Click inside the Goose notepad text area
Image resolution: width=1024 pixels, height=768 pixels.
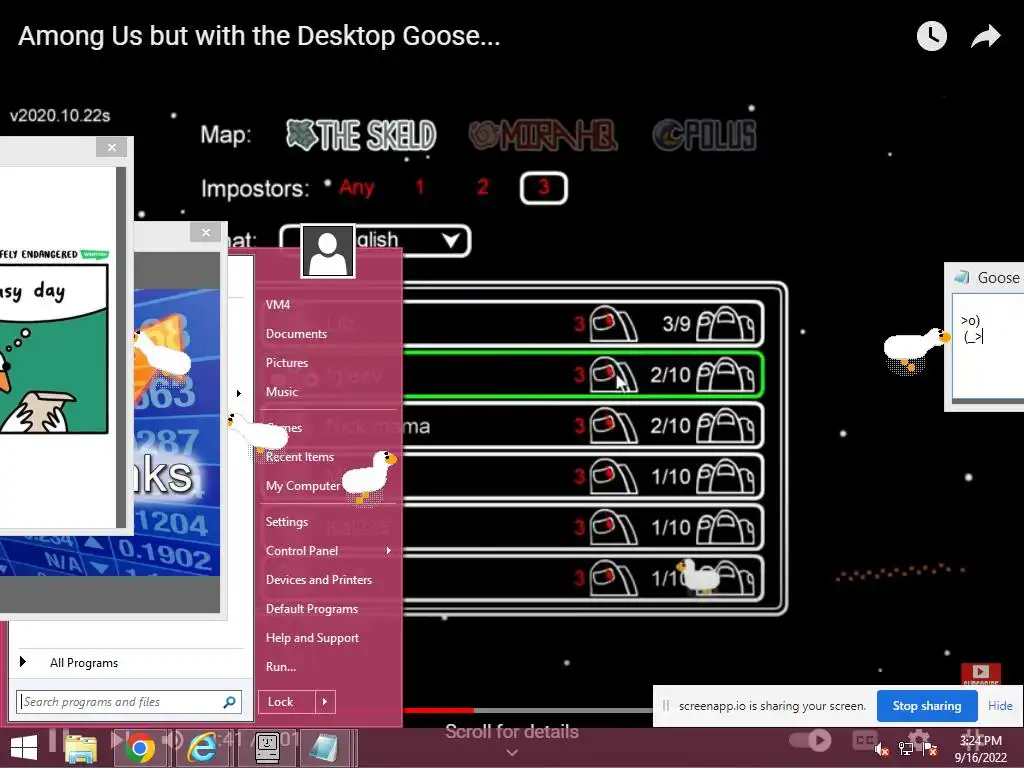click(x=988, y=348)
